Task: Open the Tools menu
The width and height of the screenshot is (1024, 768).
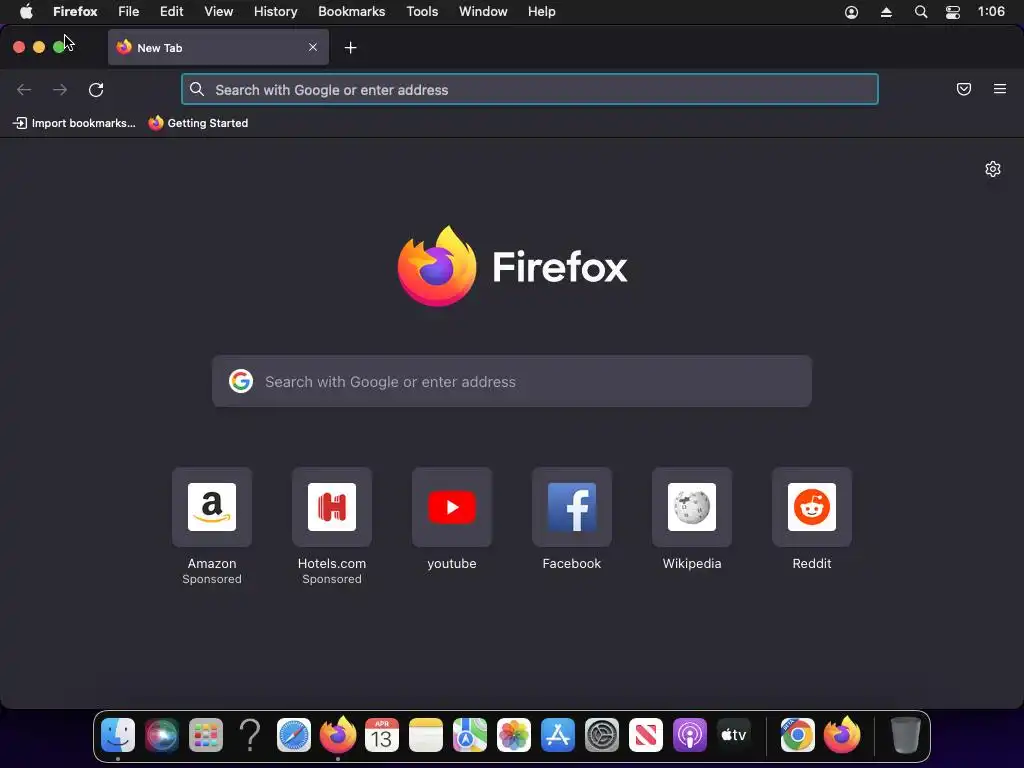Action: coord(422,12)
